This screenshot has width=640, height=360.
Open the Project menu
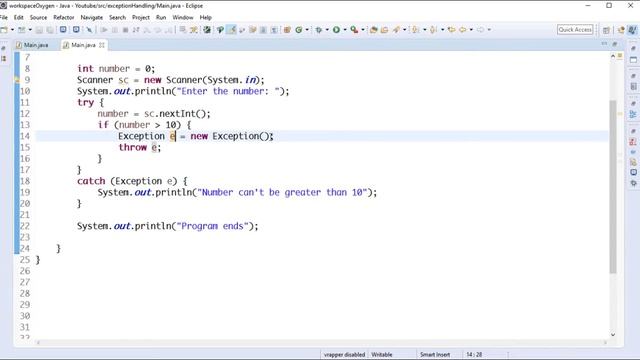141,18
